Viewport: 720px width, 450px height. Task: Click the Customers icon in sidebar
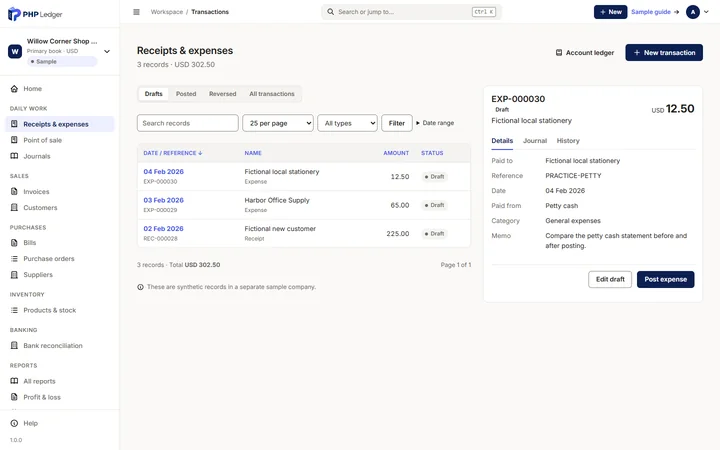point(14,208)
